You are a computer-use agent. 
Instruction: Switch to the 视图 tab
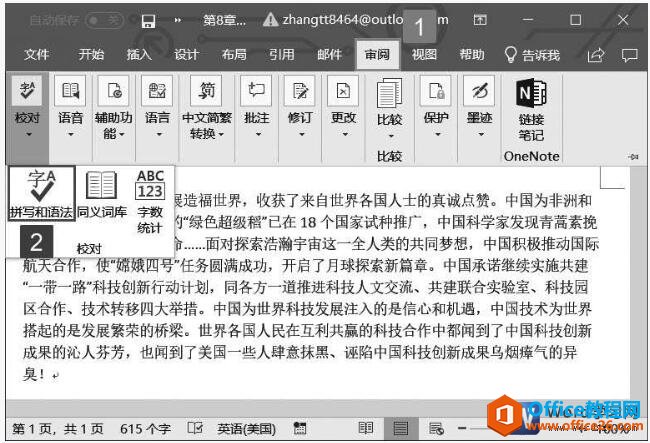coord(424,54)
